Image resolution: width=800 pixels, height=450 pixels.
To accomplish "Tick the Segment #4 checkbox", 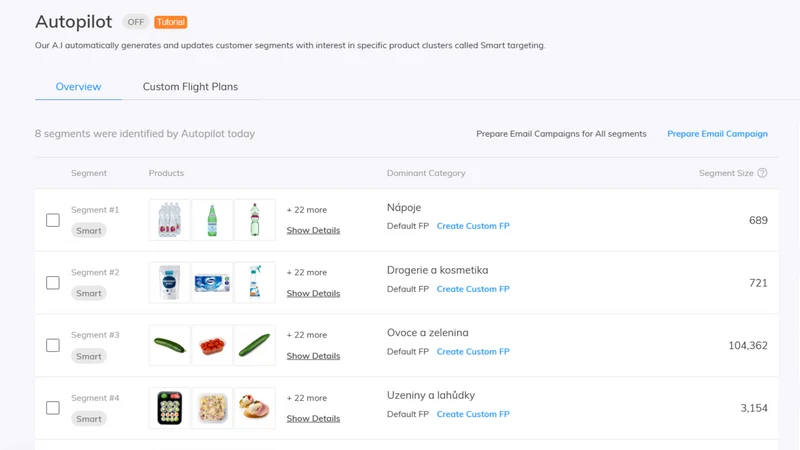I will point(53,408).
